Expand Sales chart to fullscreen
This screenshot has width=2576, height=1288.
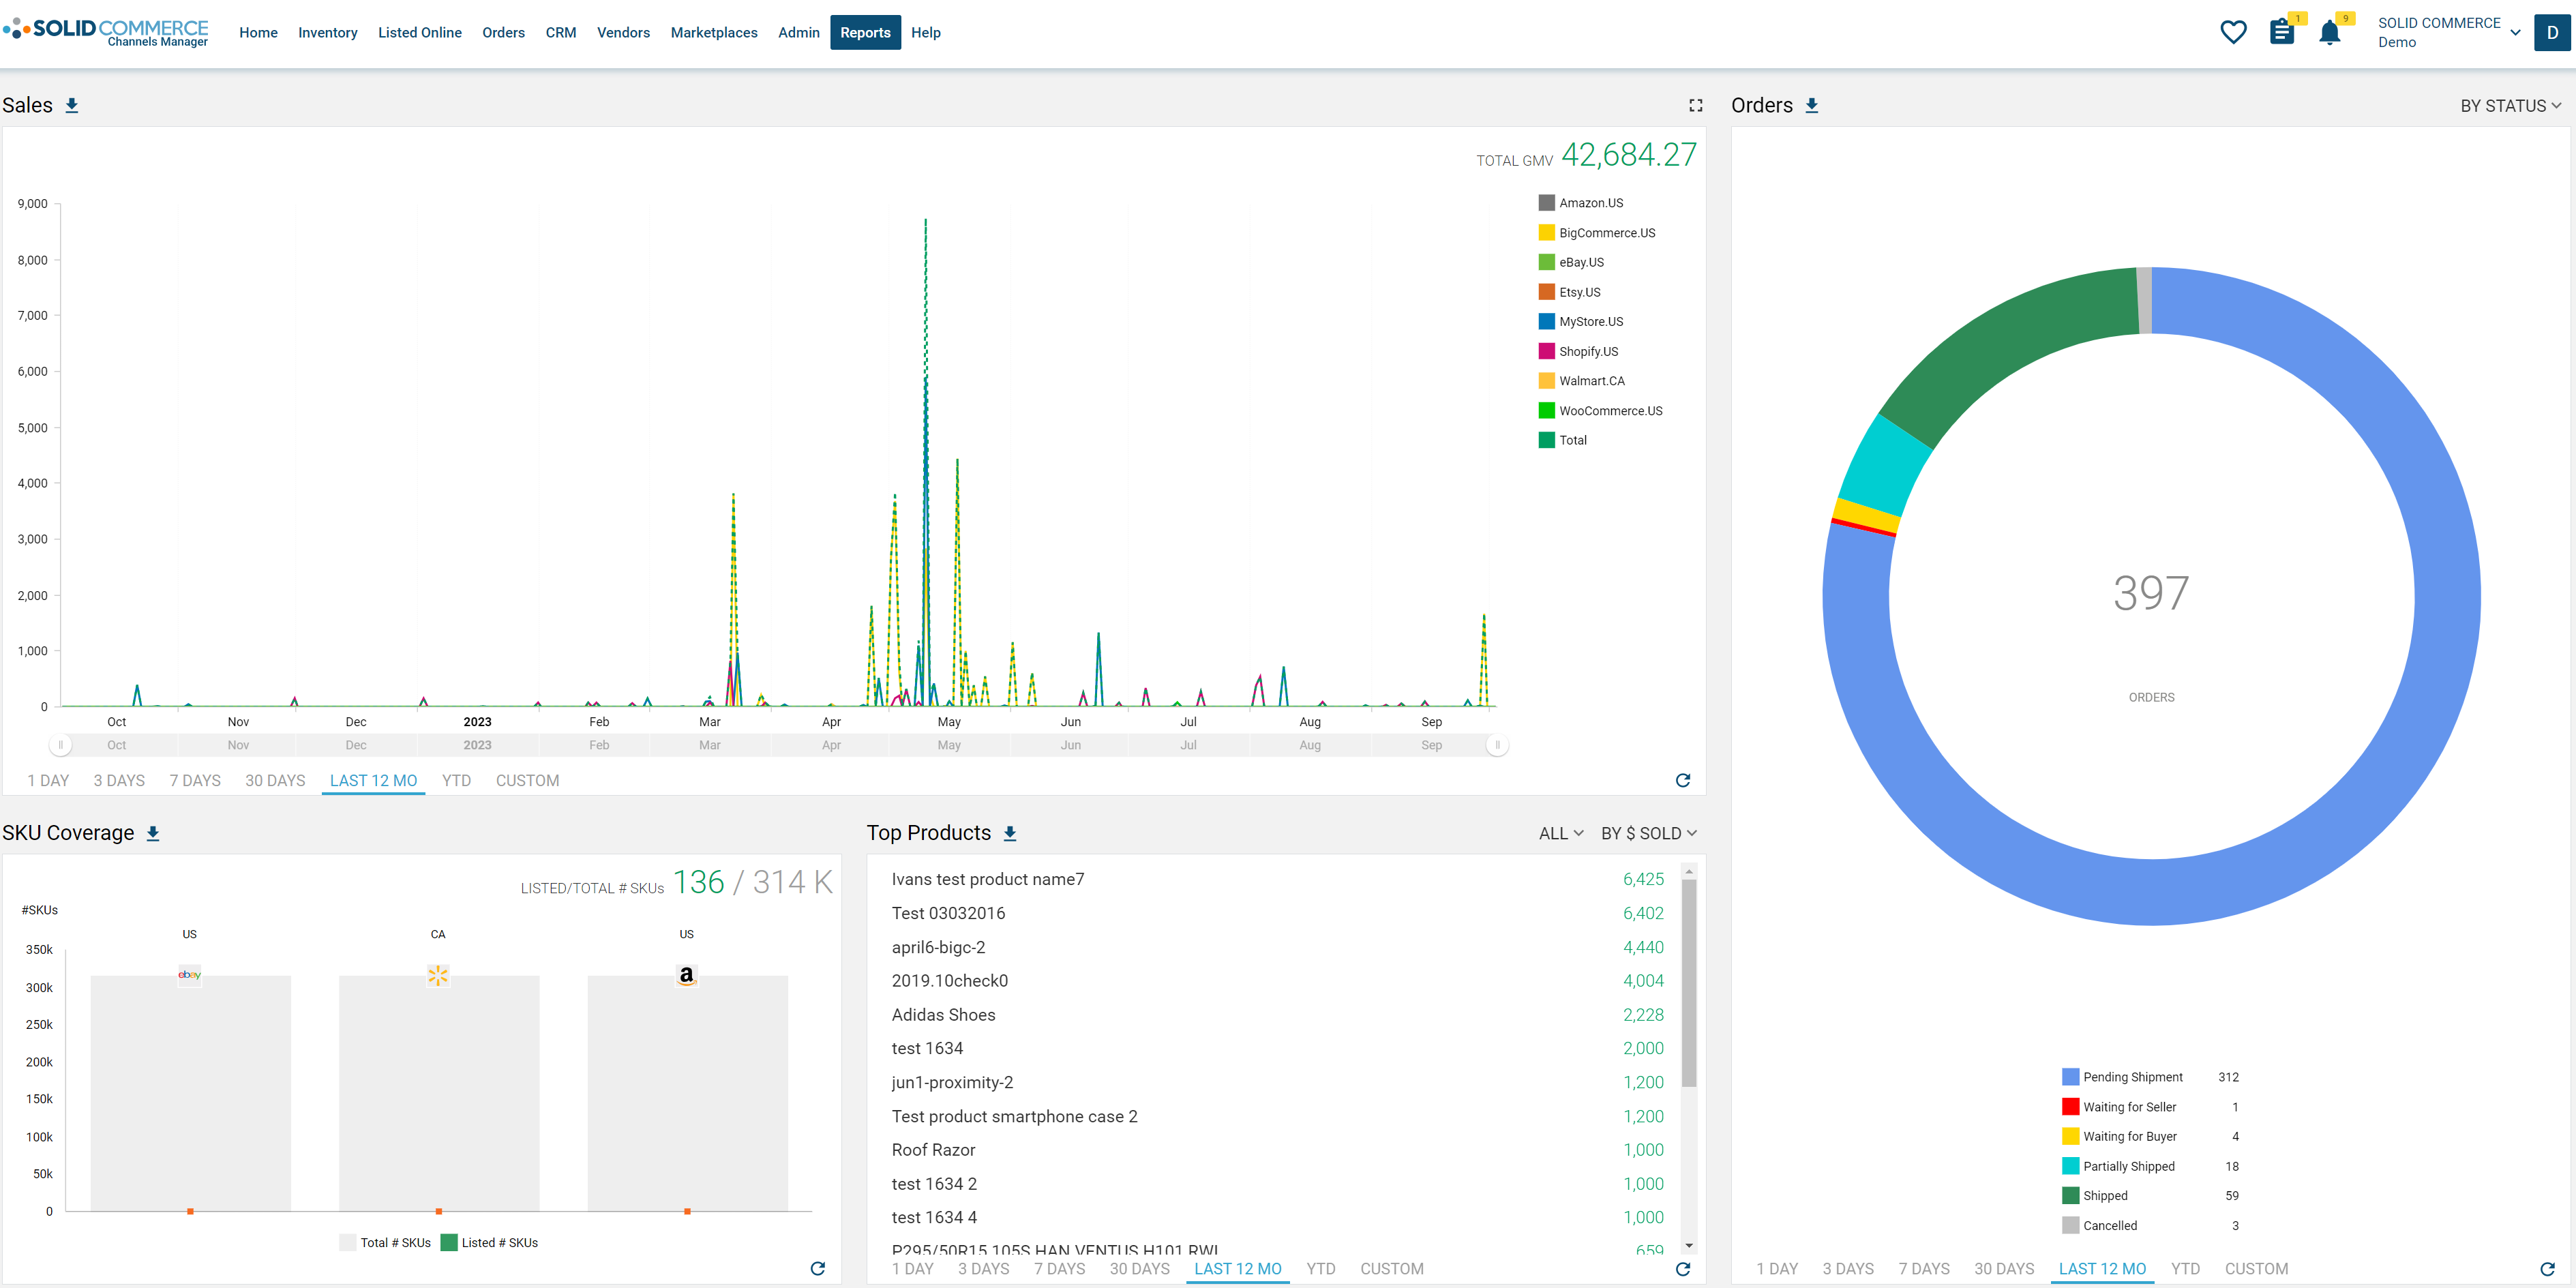click(x=1695, y=105)
